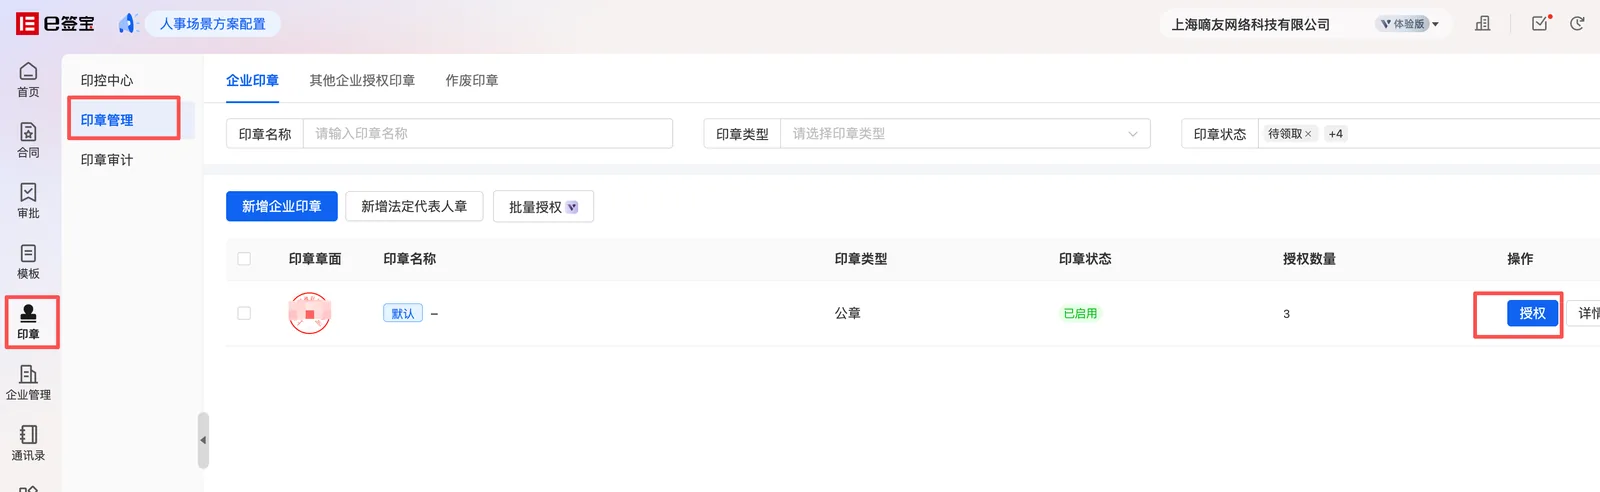The height and width of the screenshot is (492, 1600).
Task: Open the 合同 section in the sidebar
Action: [28, 140]
